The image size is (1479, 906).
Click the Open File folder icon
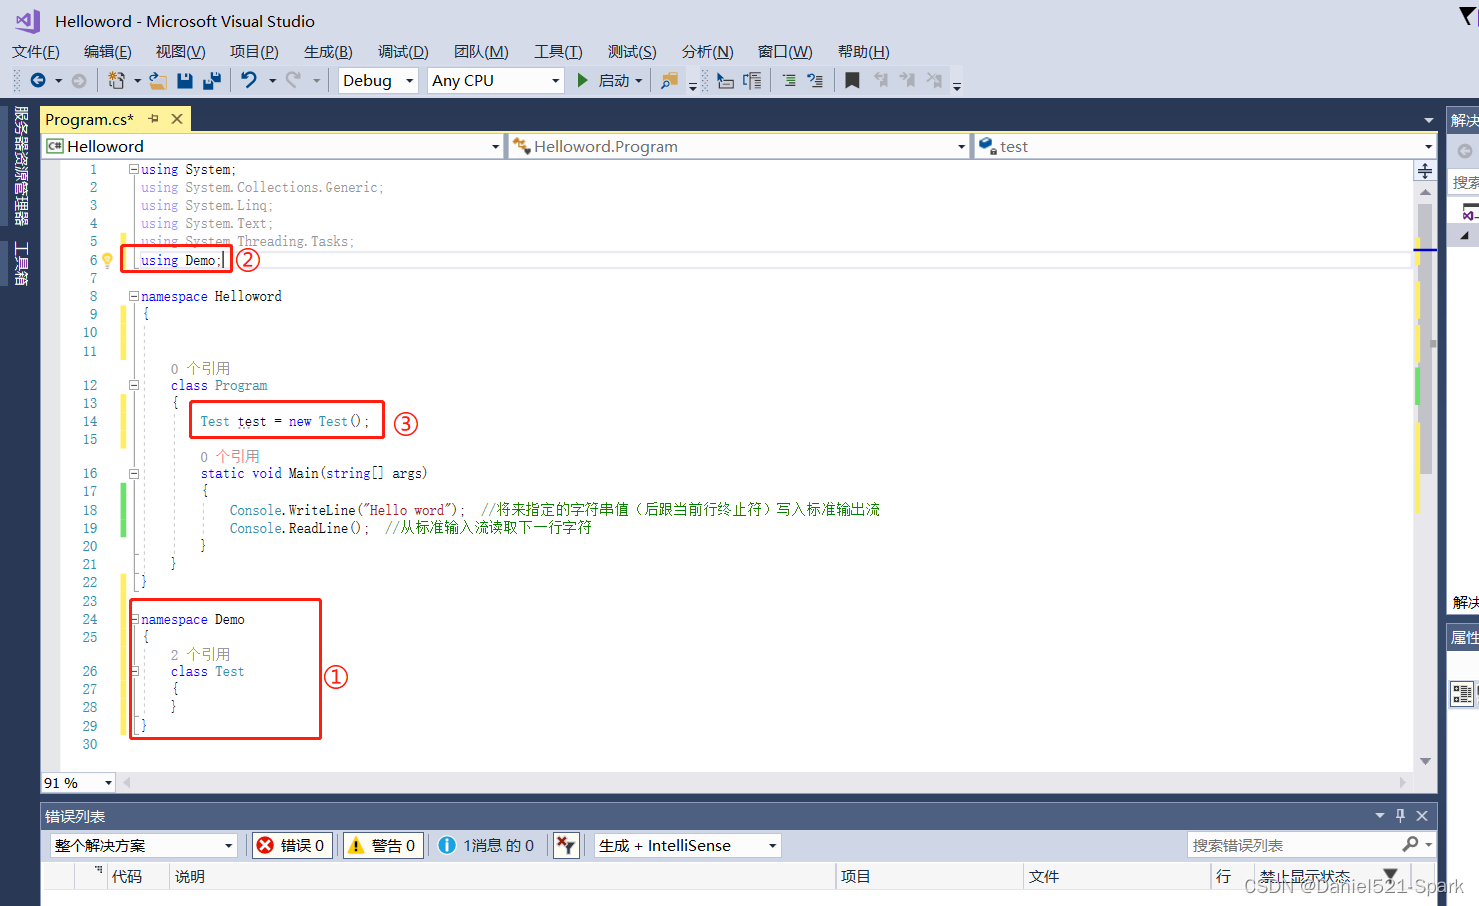[158, 80]
